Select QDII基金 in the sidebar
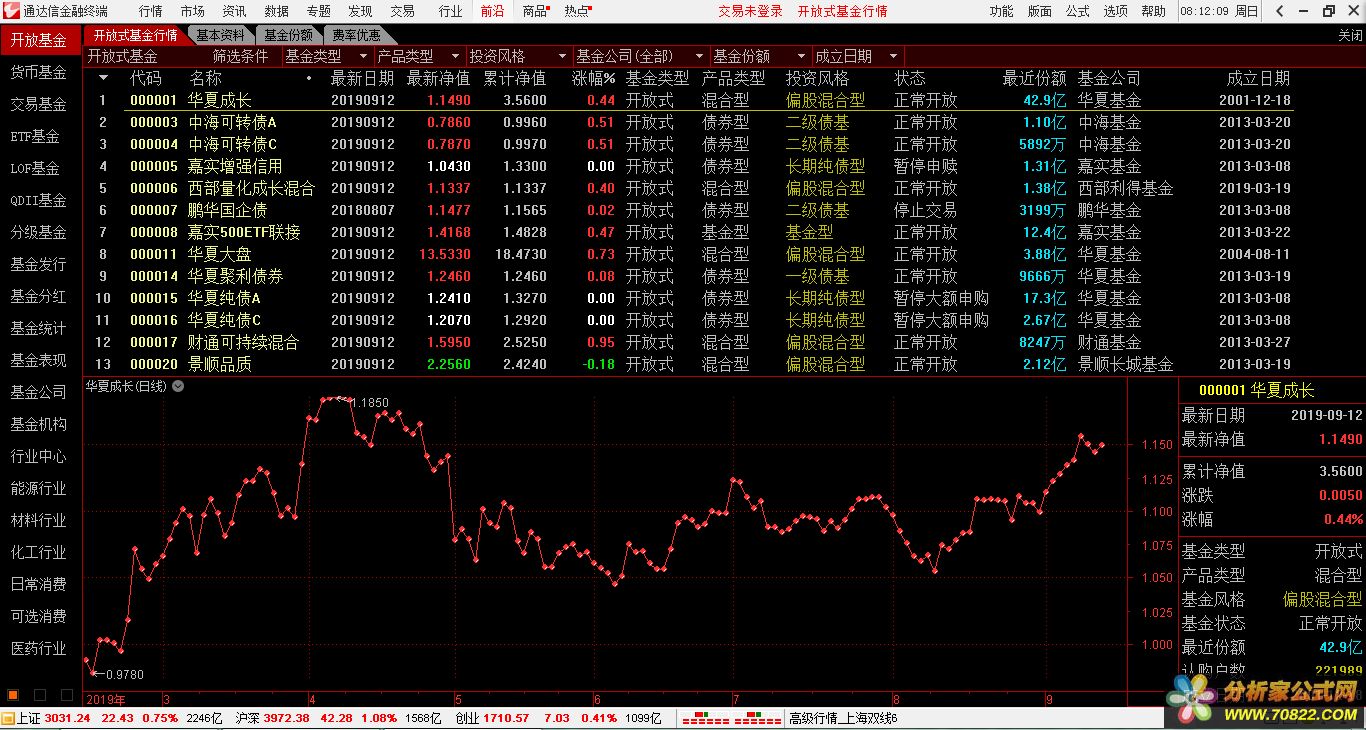1366x730 pixels. coord(38,200)
